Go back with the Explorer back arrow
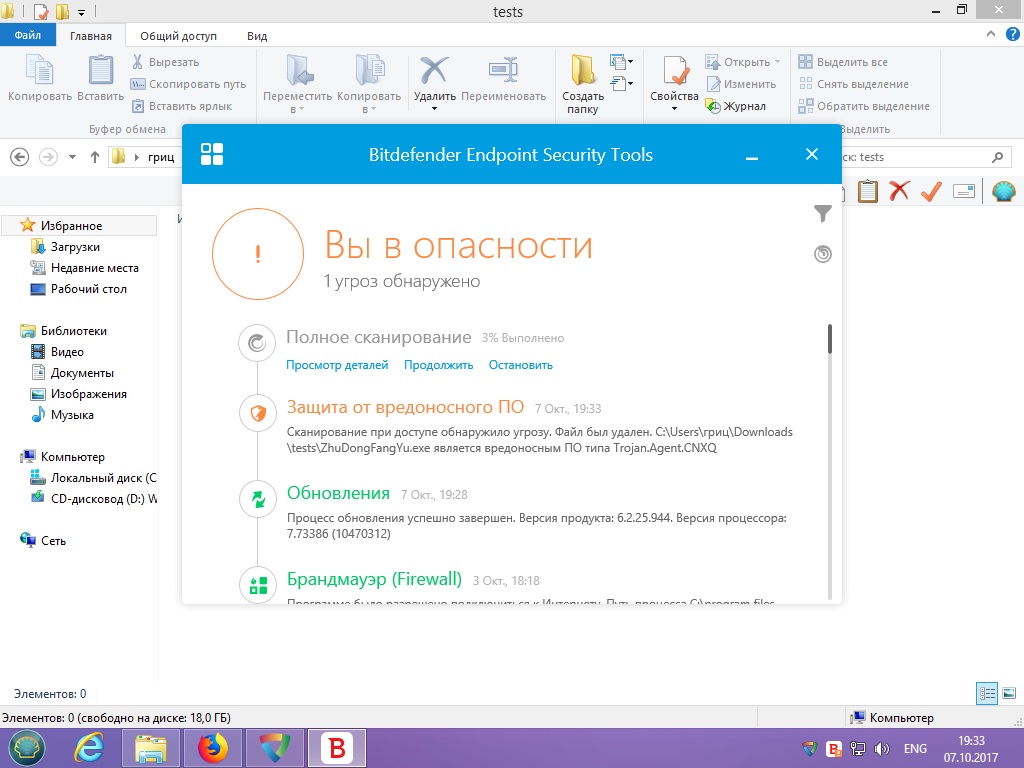1024x768 pixels. pos(20,157)
